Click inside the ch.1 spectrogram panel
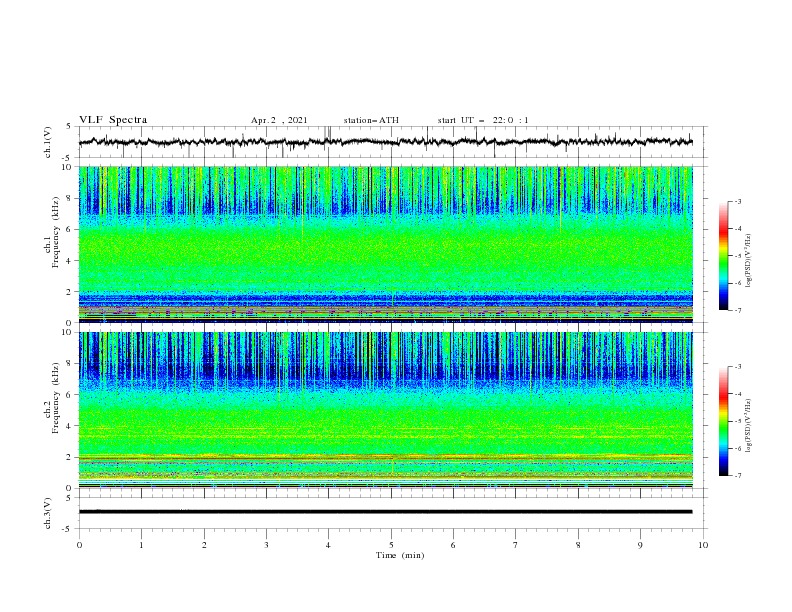 (x=385, y=244)
